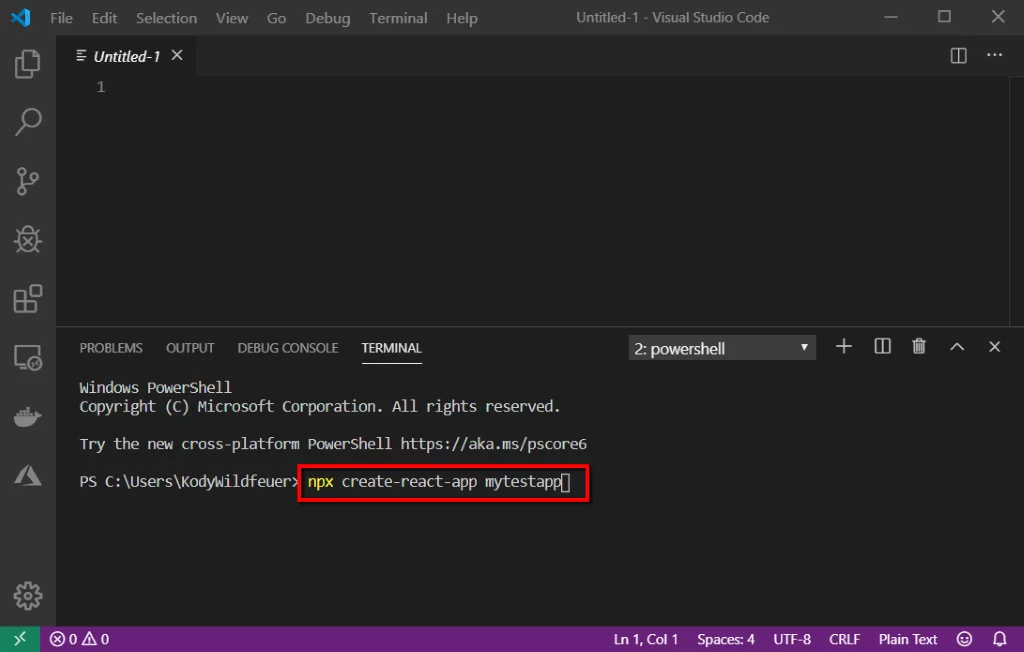The height and width of the screenshot is (652, 1024).
Task: Open the Source Control view
Action: click(x=27, y=181)
